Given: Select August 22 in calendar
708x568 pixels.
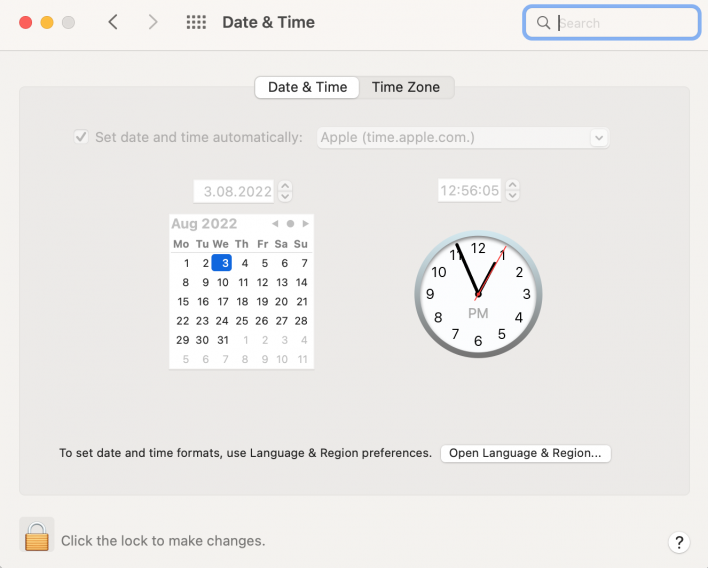Looking at the screenshot, I should point(182,321).
